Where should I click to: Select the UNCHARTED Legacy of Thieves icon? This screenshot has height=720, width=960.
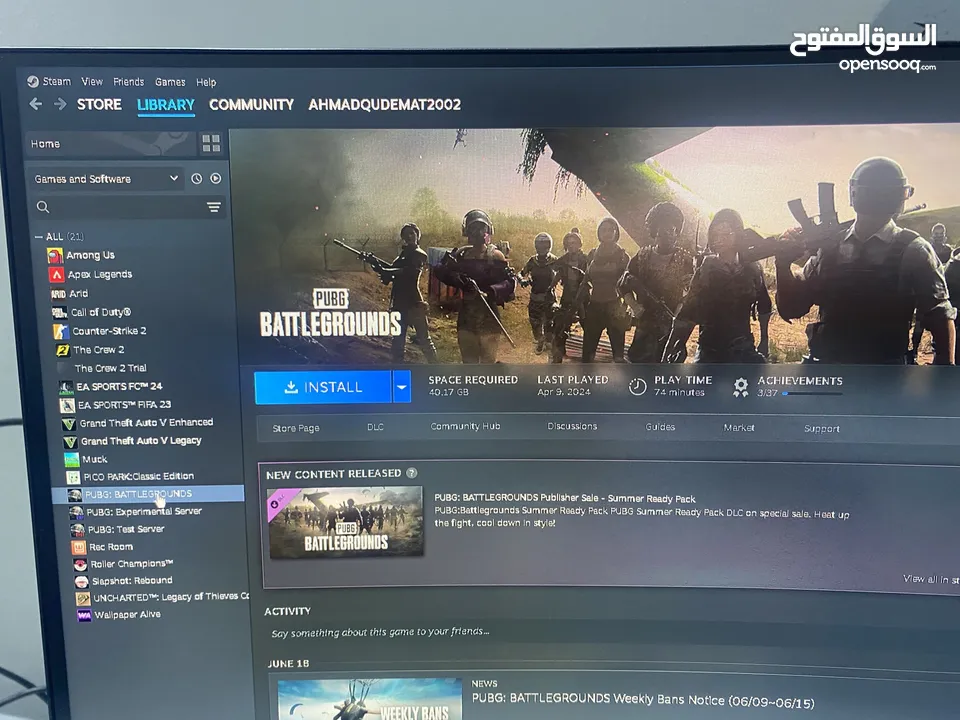point(83,598)
